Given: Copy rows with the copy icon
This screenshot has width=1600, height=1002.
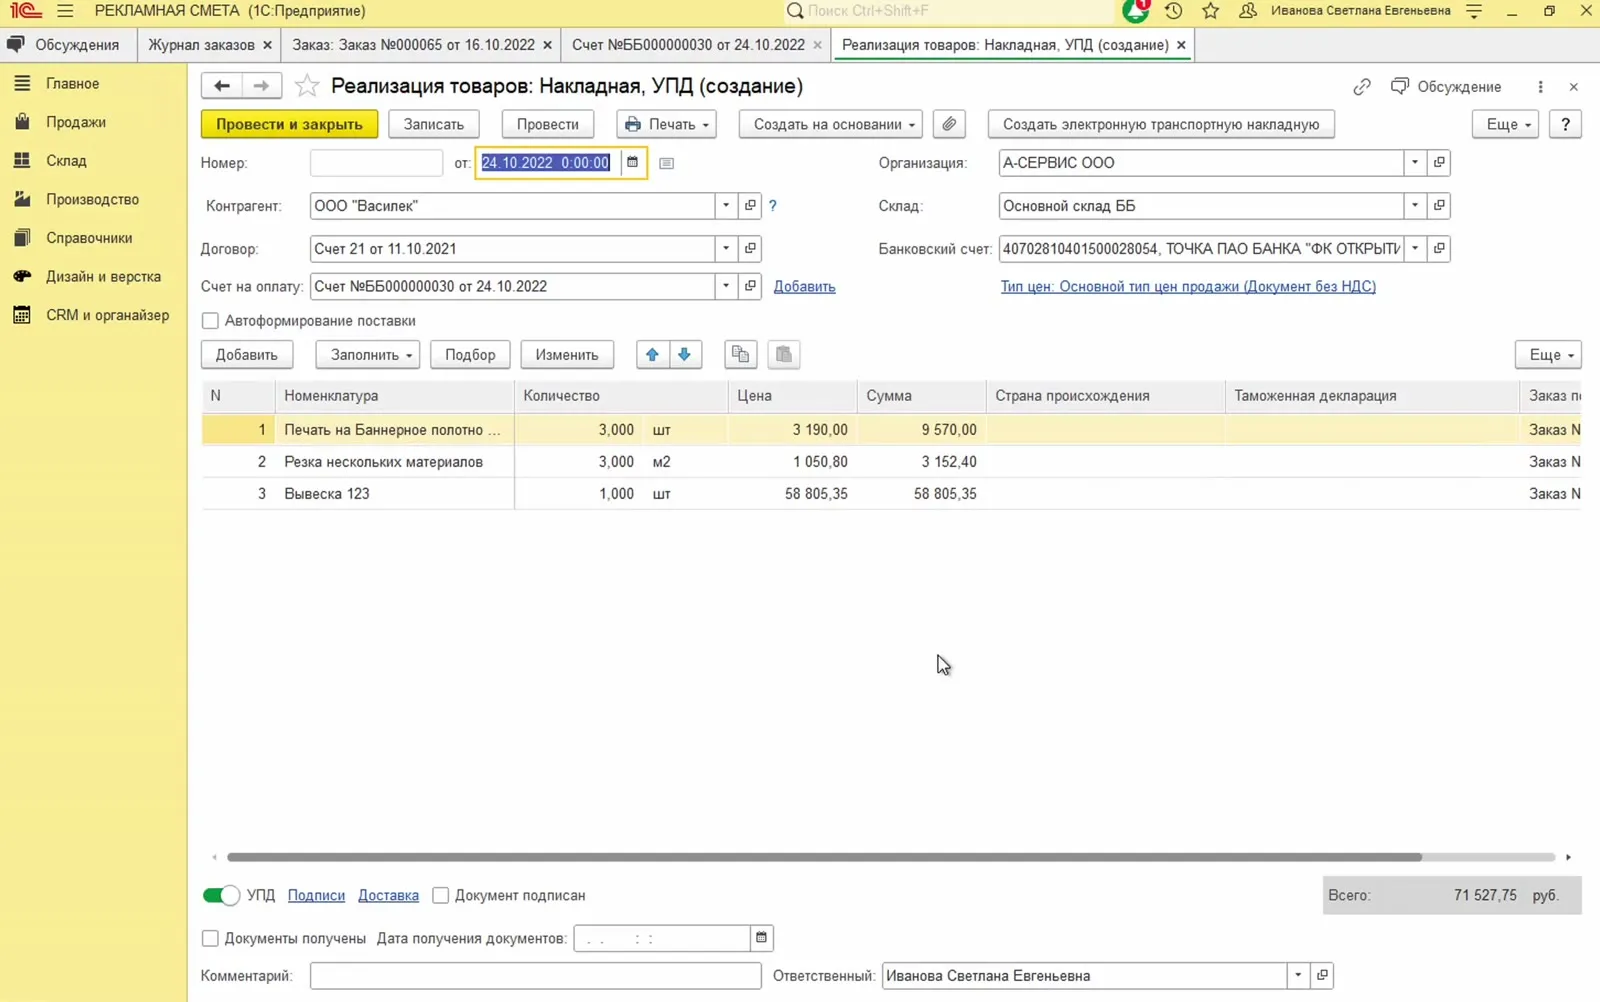Looking at the screenshot, I should point(740,354).
